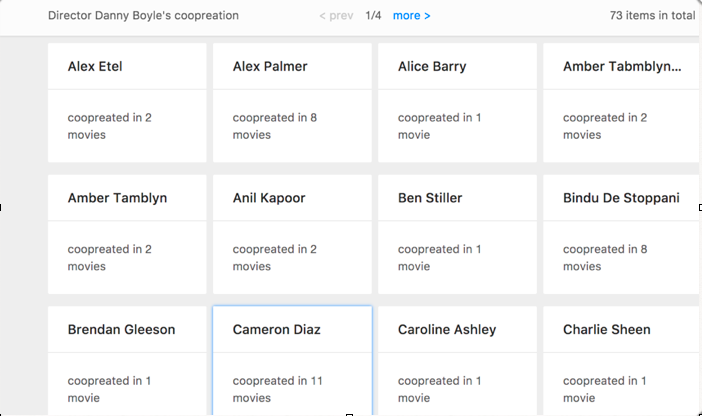Click the highlighted Cameron Diaz card
Screen dimensions: 702x416
click(292, 361)
